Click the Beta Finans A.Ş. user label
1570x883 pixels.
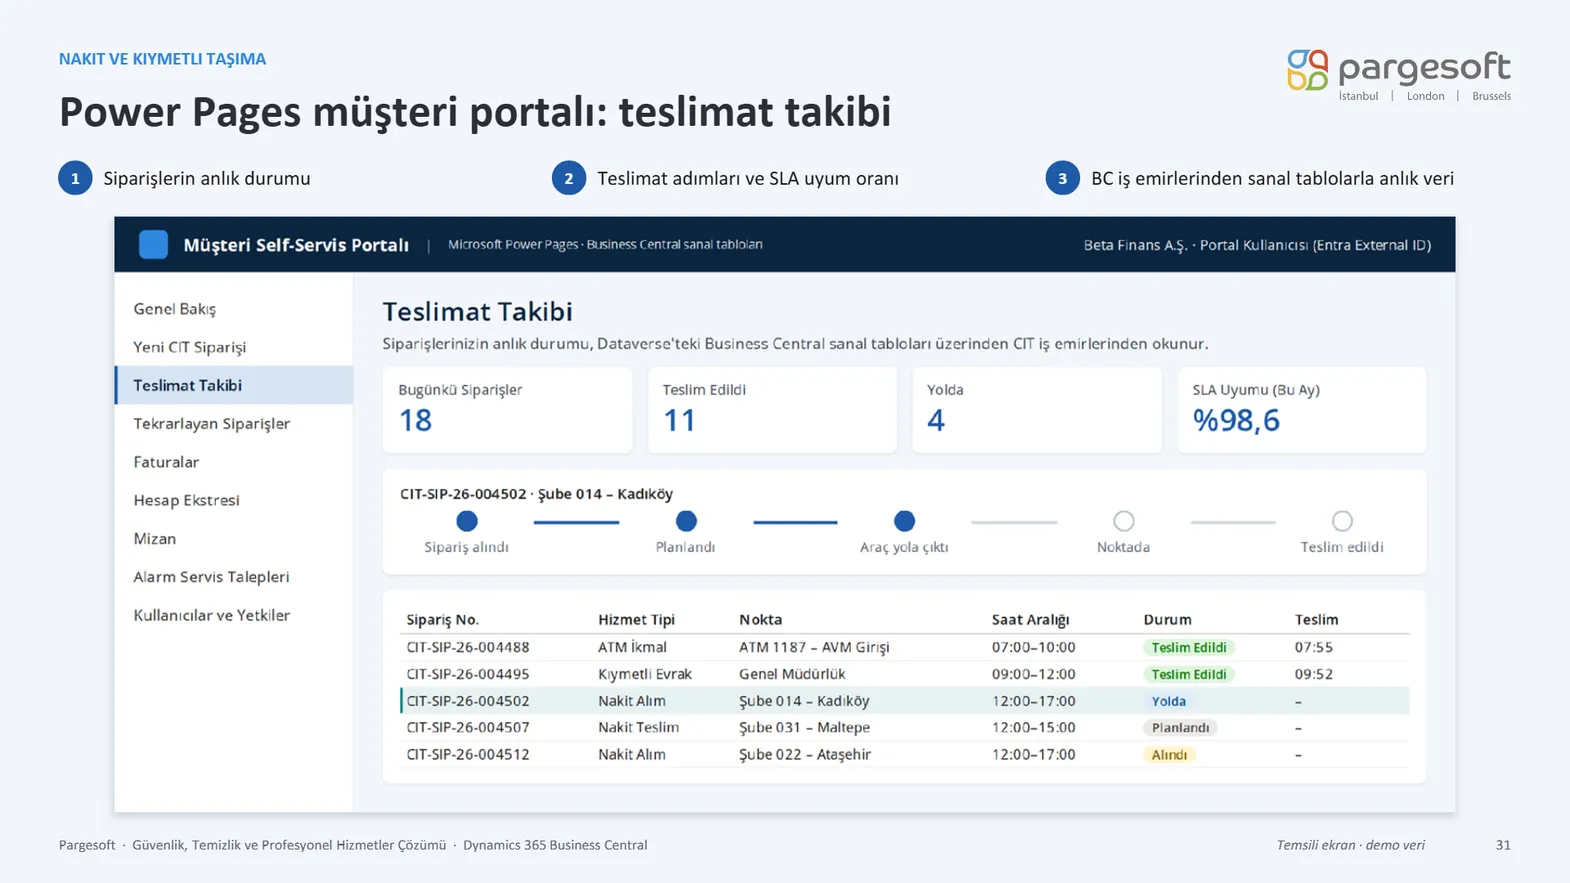[x=1257, y=245]
